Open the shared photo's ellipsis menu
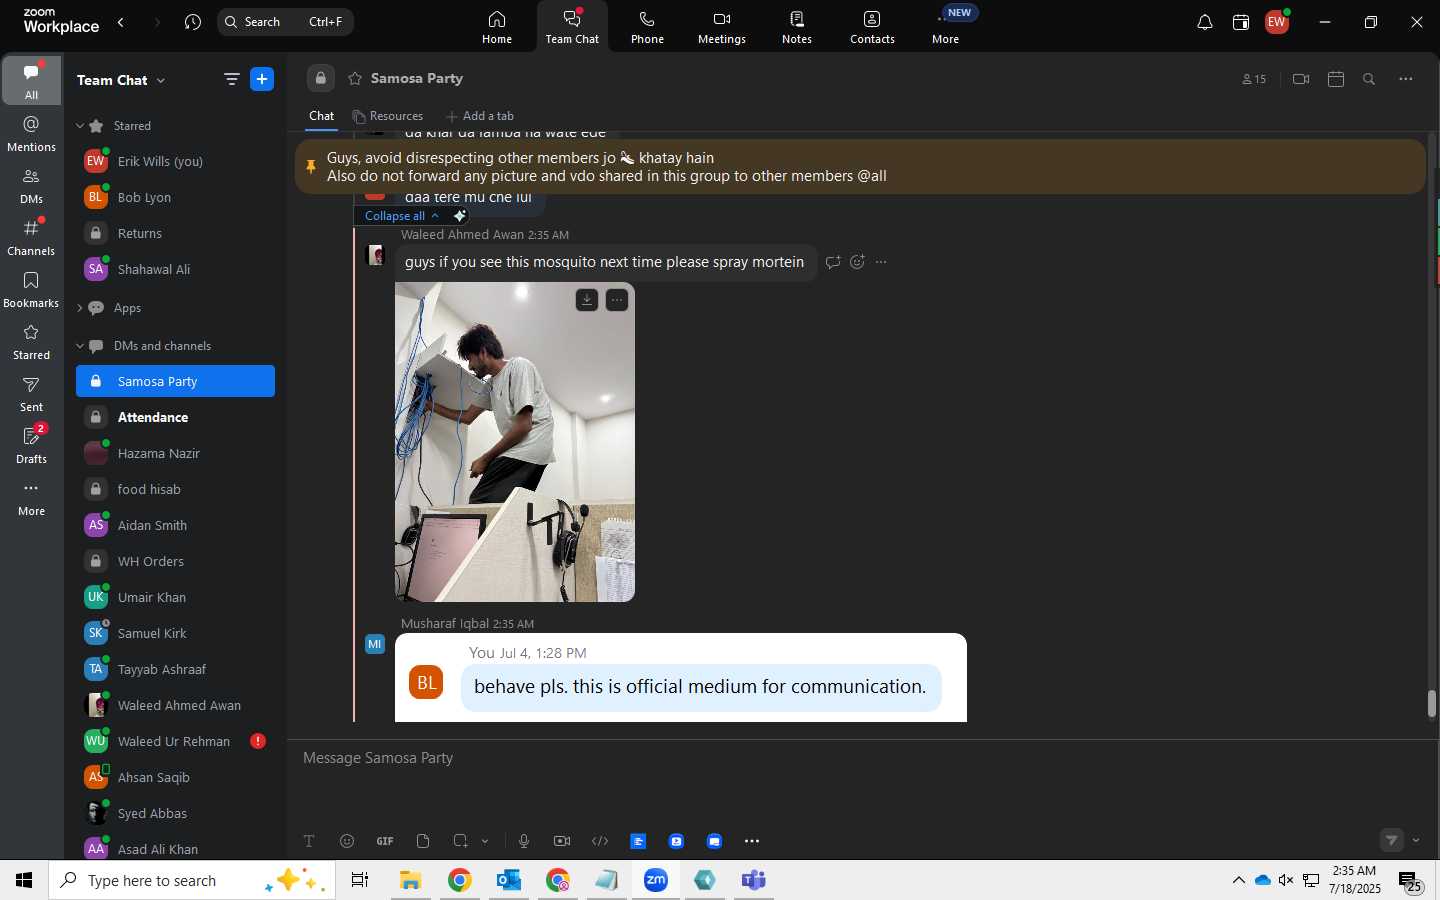 617,300
